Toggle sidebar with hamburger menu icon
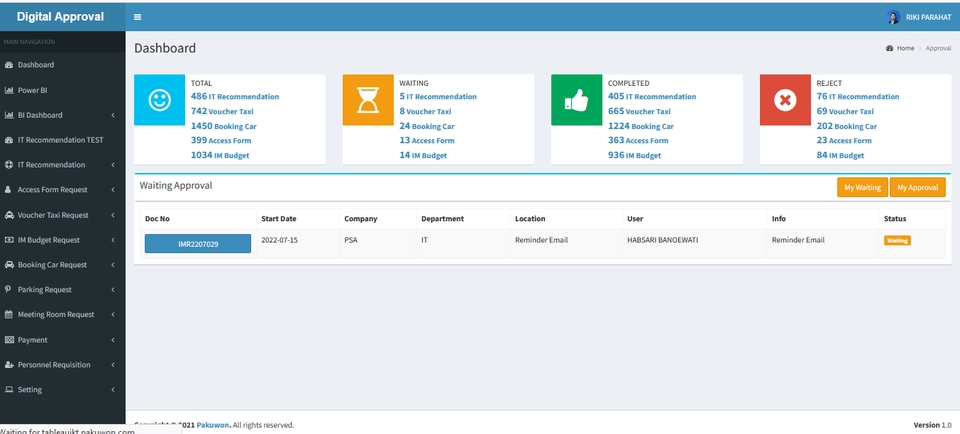This screenshot has width=960, height=434. coord(137,17)
